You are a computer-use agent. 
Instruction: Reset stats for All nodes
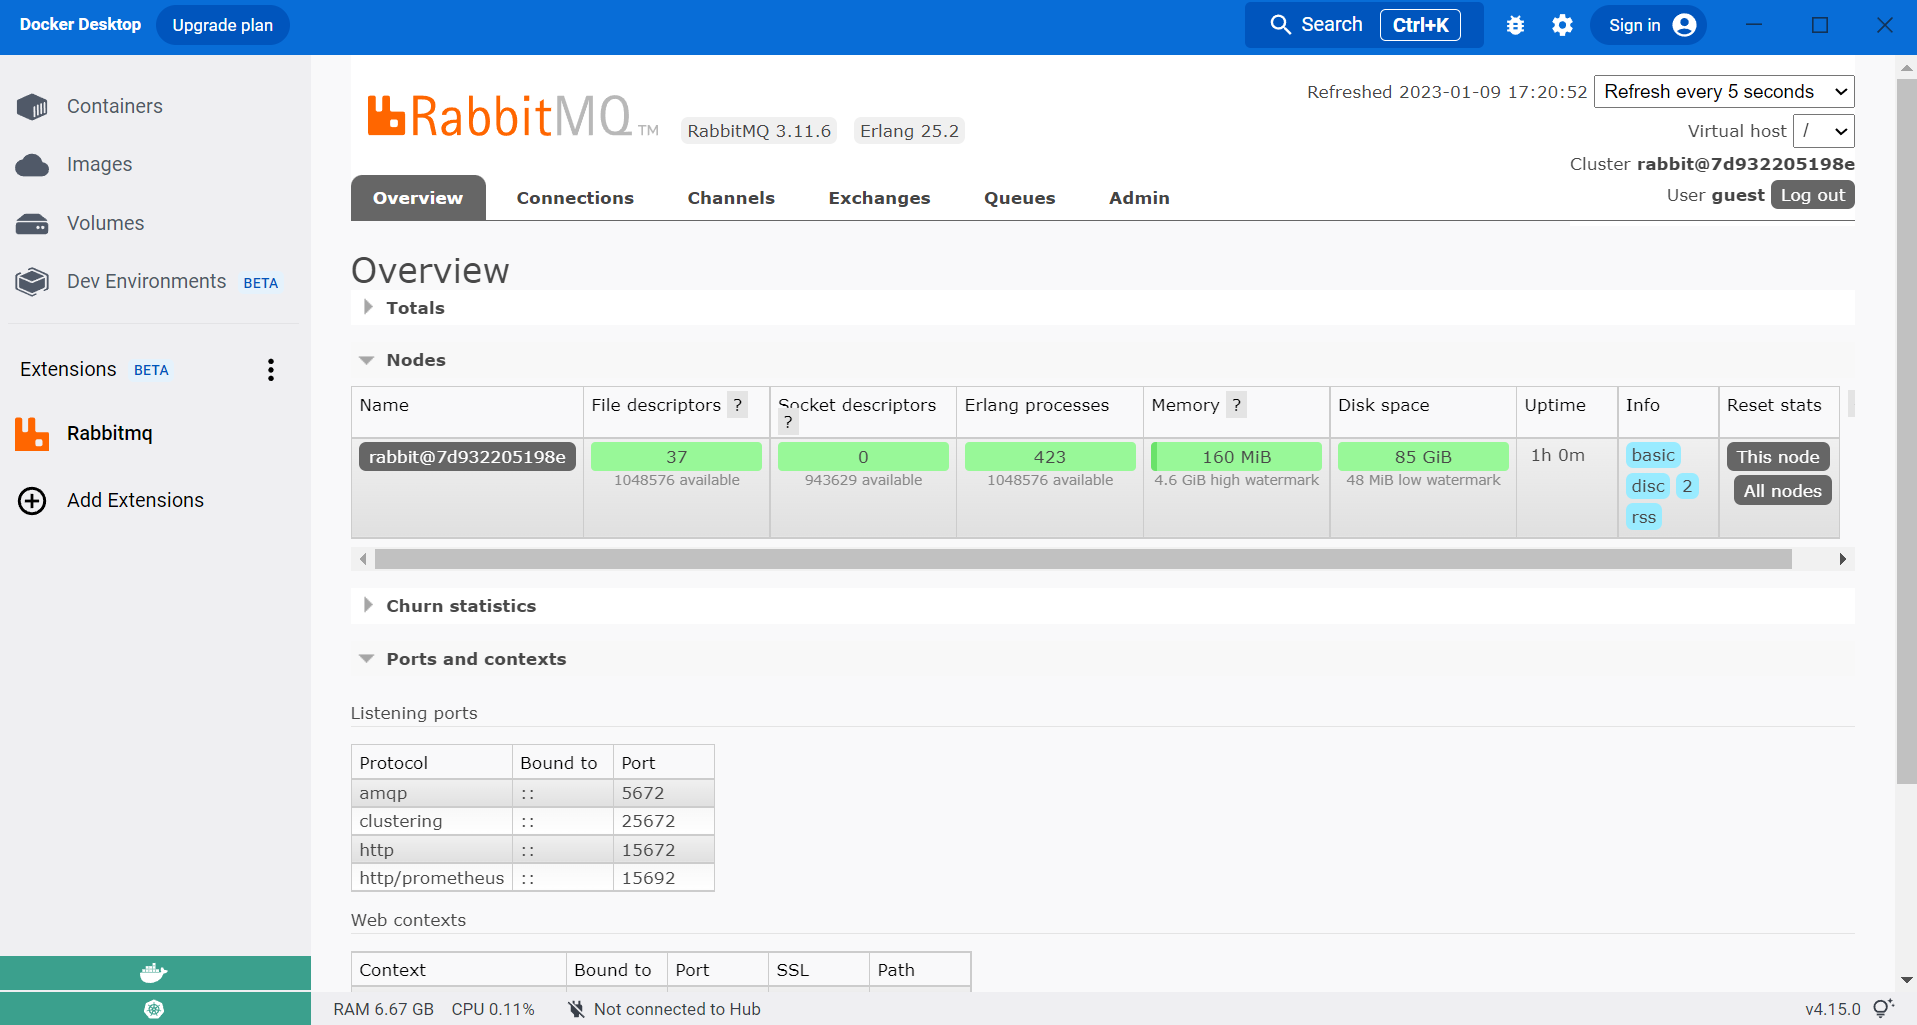coord(1782,491)
